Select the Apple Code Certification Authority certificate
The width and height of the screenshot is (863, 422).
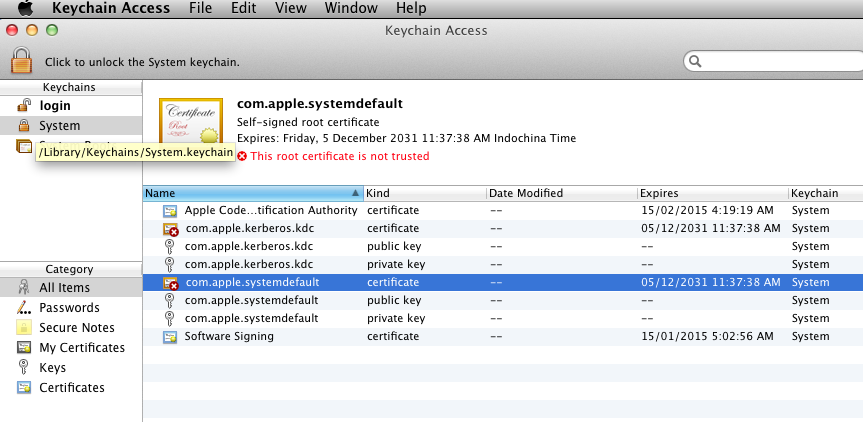[270, 211]
